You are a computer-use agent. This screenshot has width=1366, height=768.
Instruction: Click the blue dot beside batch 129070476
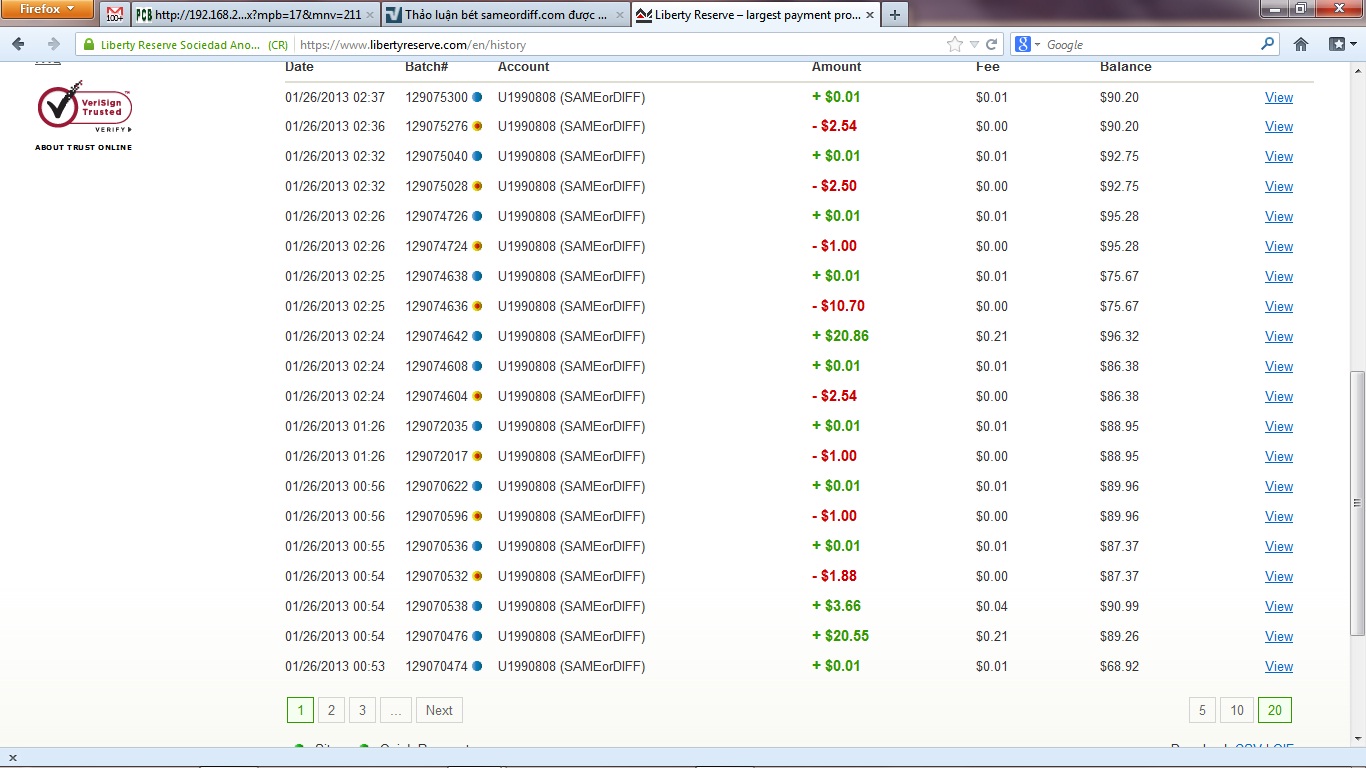click(x=477, y=636)
